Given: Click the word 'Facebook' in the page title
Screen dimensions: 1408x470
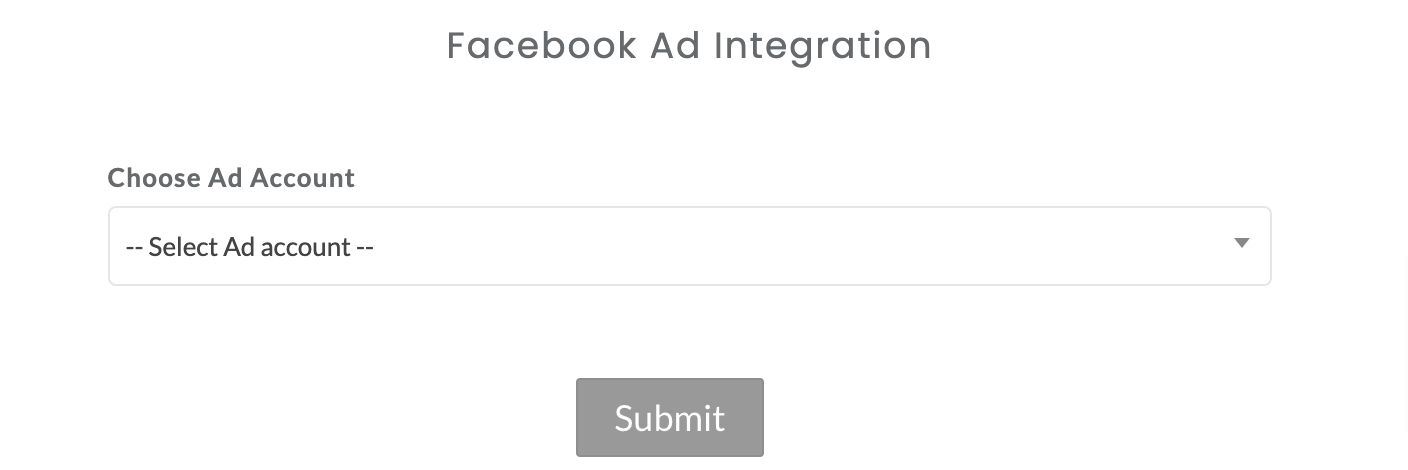Looking at the screenshot, I should (x=541, y=46).
